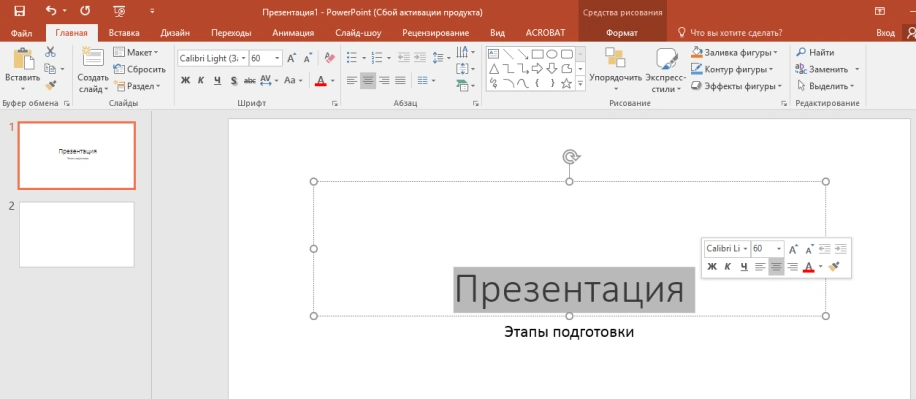Open ribbon font name dropdown
Image resolution: width=916 pixels, height=399 pixels.
pos(244,58)
